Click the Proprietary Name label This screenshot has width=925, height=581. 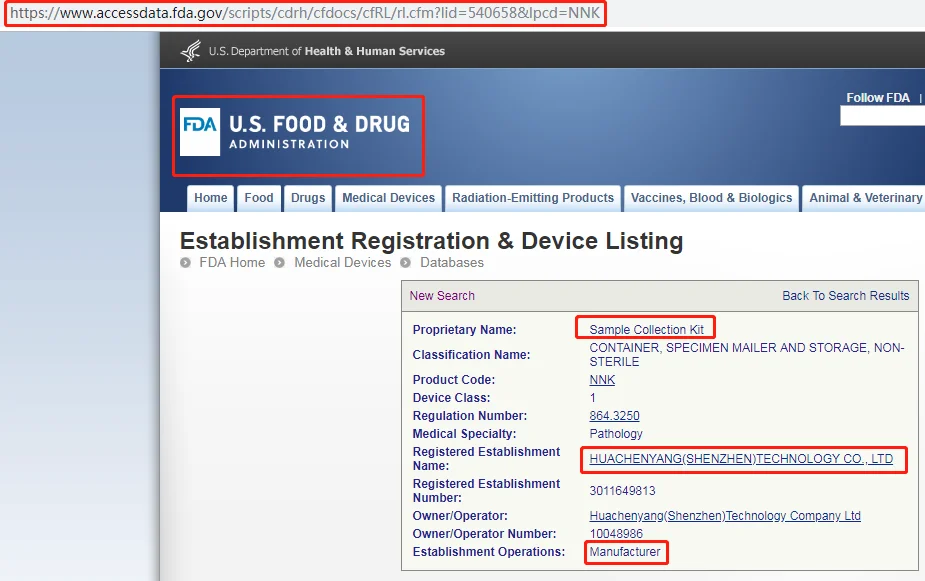[x=464, y=330]
